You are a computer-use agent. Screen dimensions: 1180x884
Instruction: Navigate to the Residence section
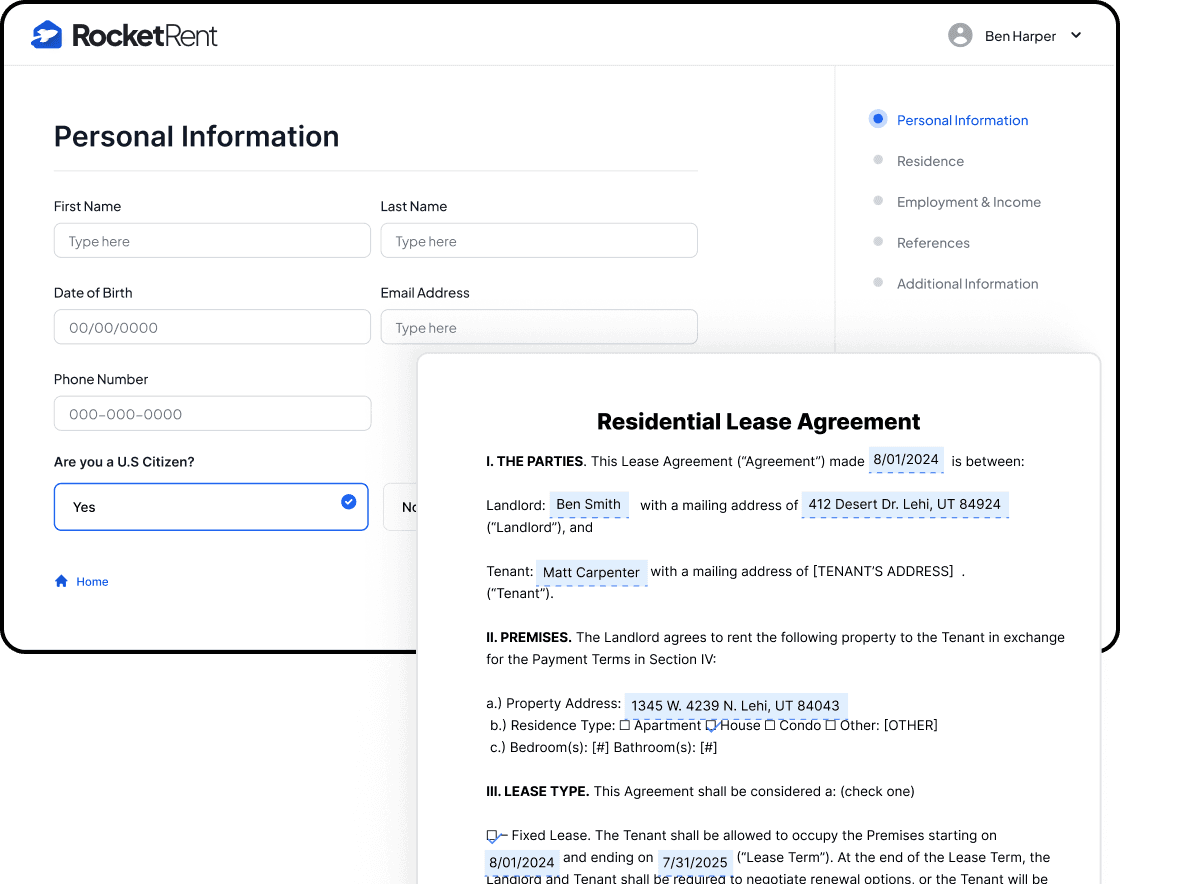coord(930,160)
